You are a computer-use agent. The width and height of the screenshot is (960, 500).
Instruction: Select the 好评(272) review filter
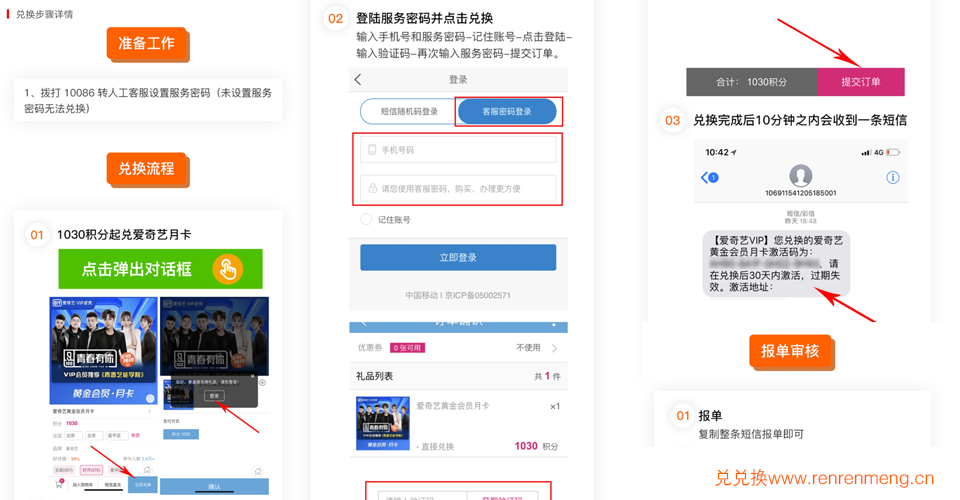(91, 470)
